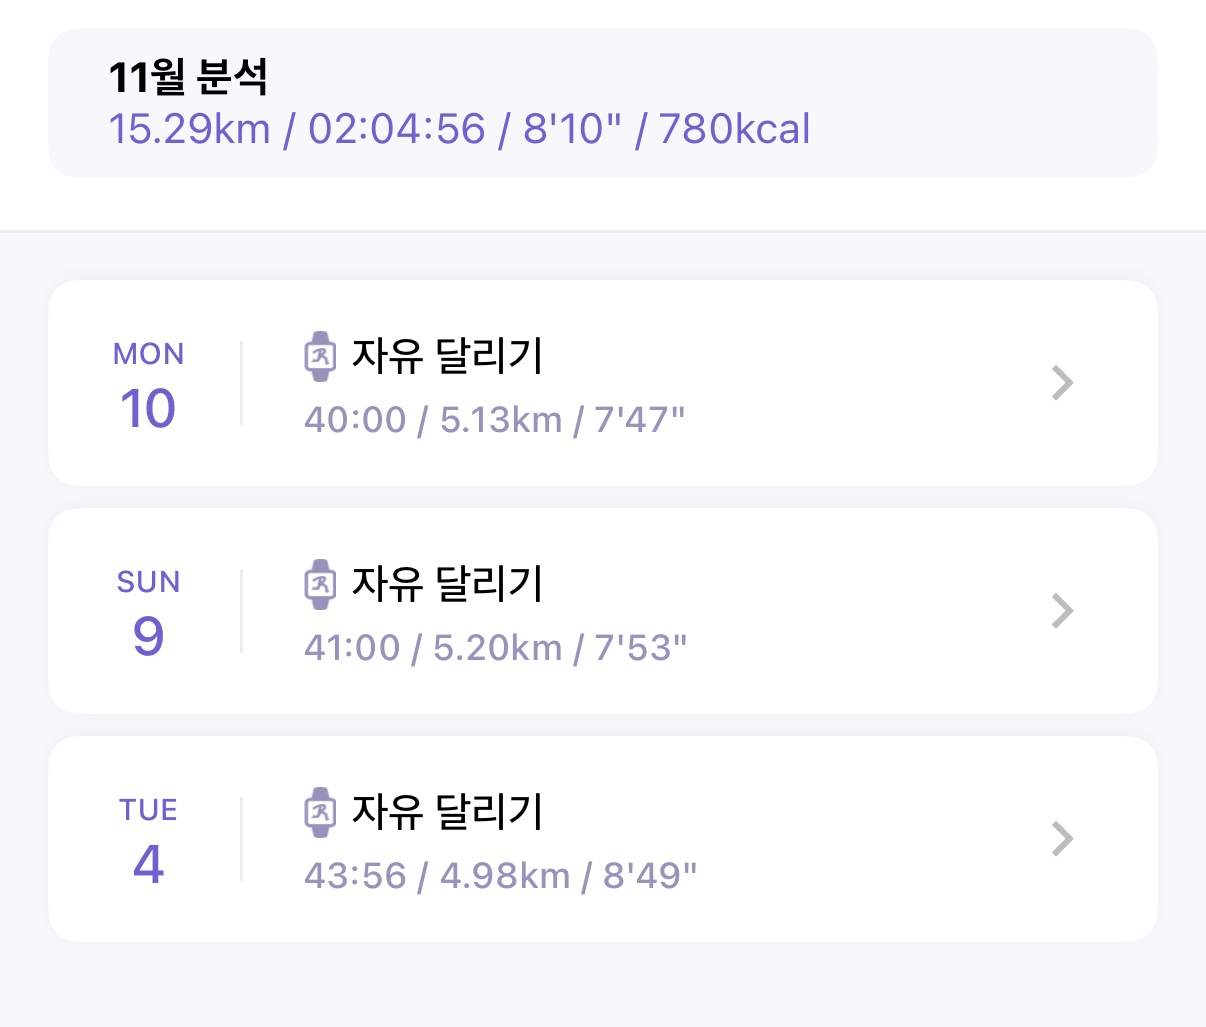Tap the large date number 4
Image resolution: width=1206 pixels, height=1027 pixels.
point(148,865)
